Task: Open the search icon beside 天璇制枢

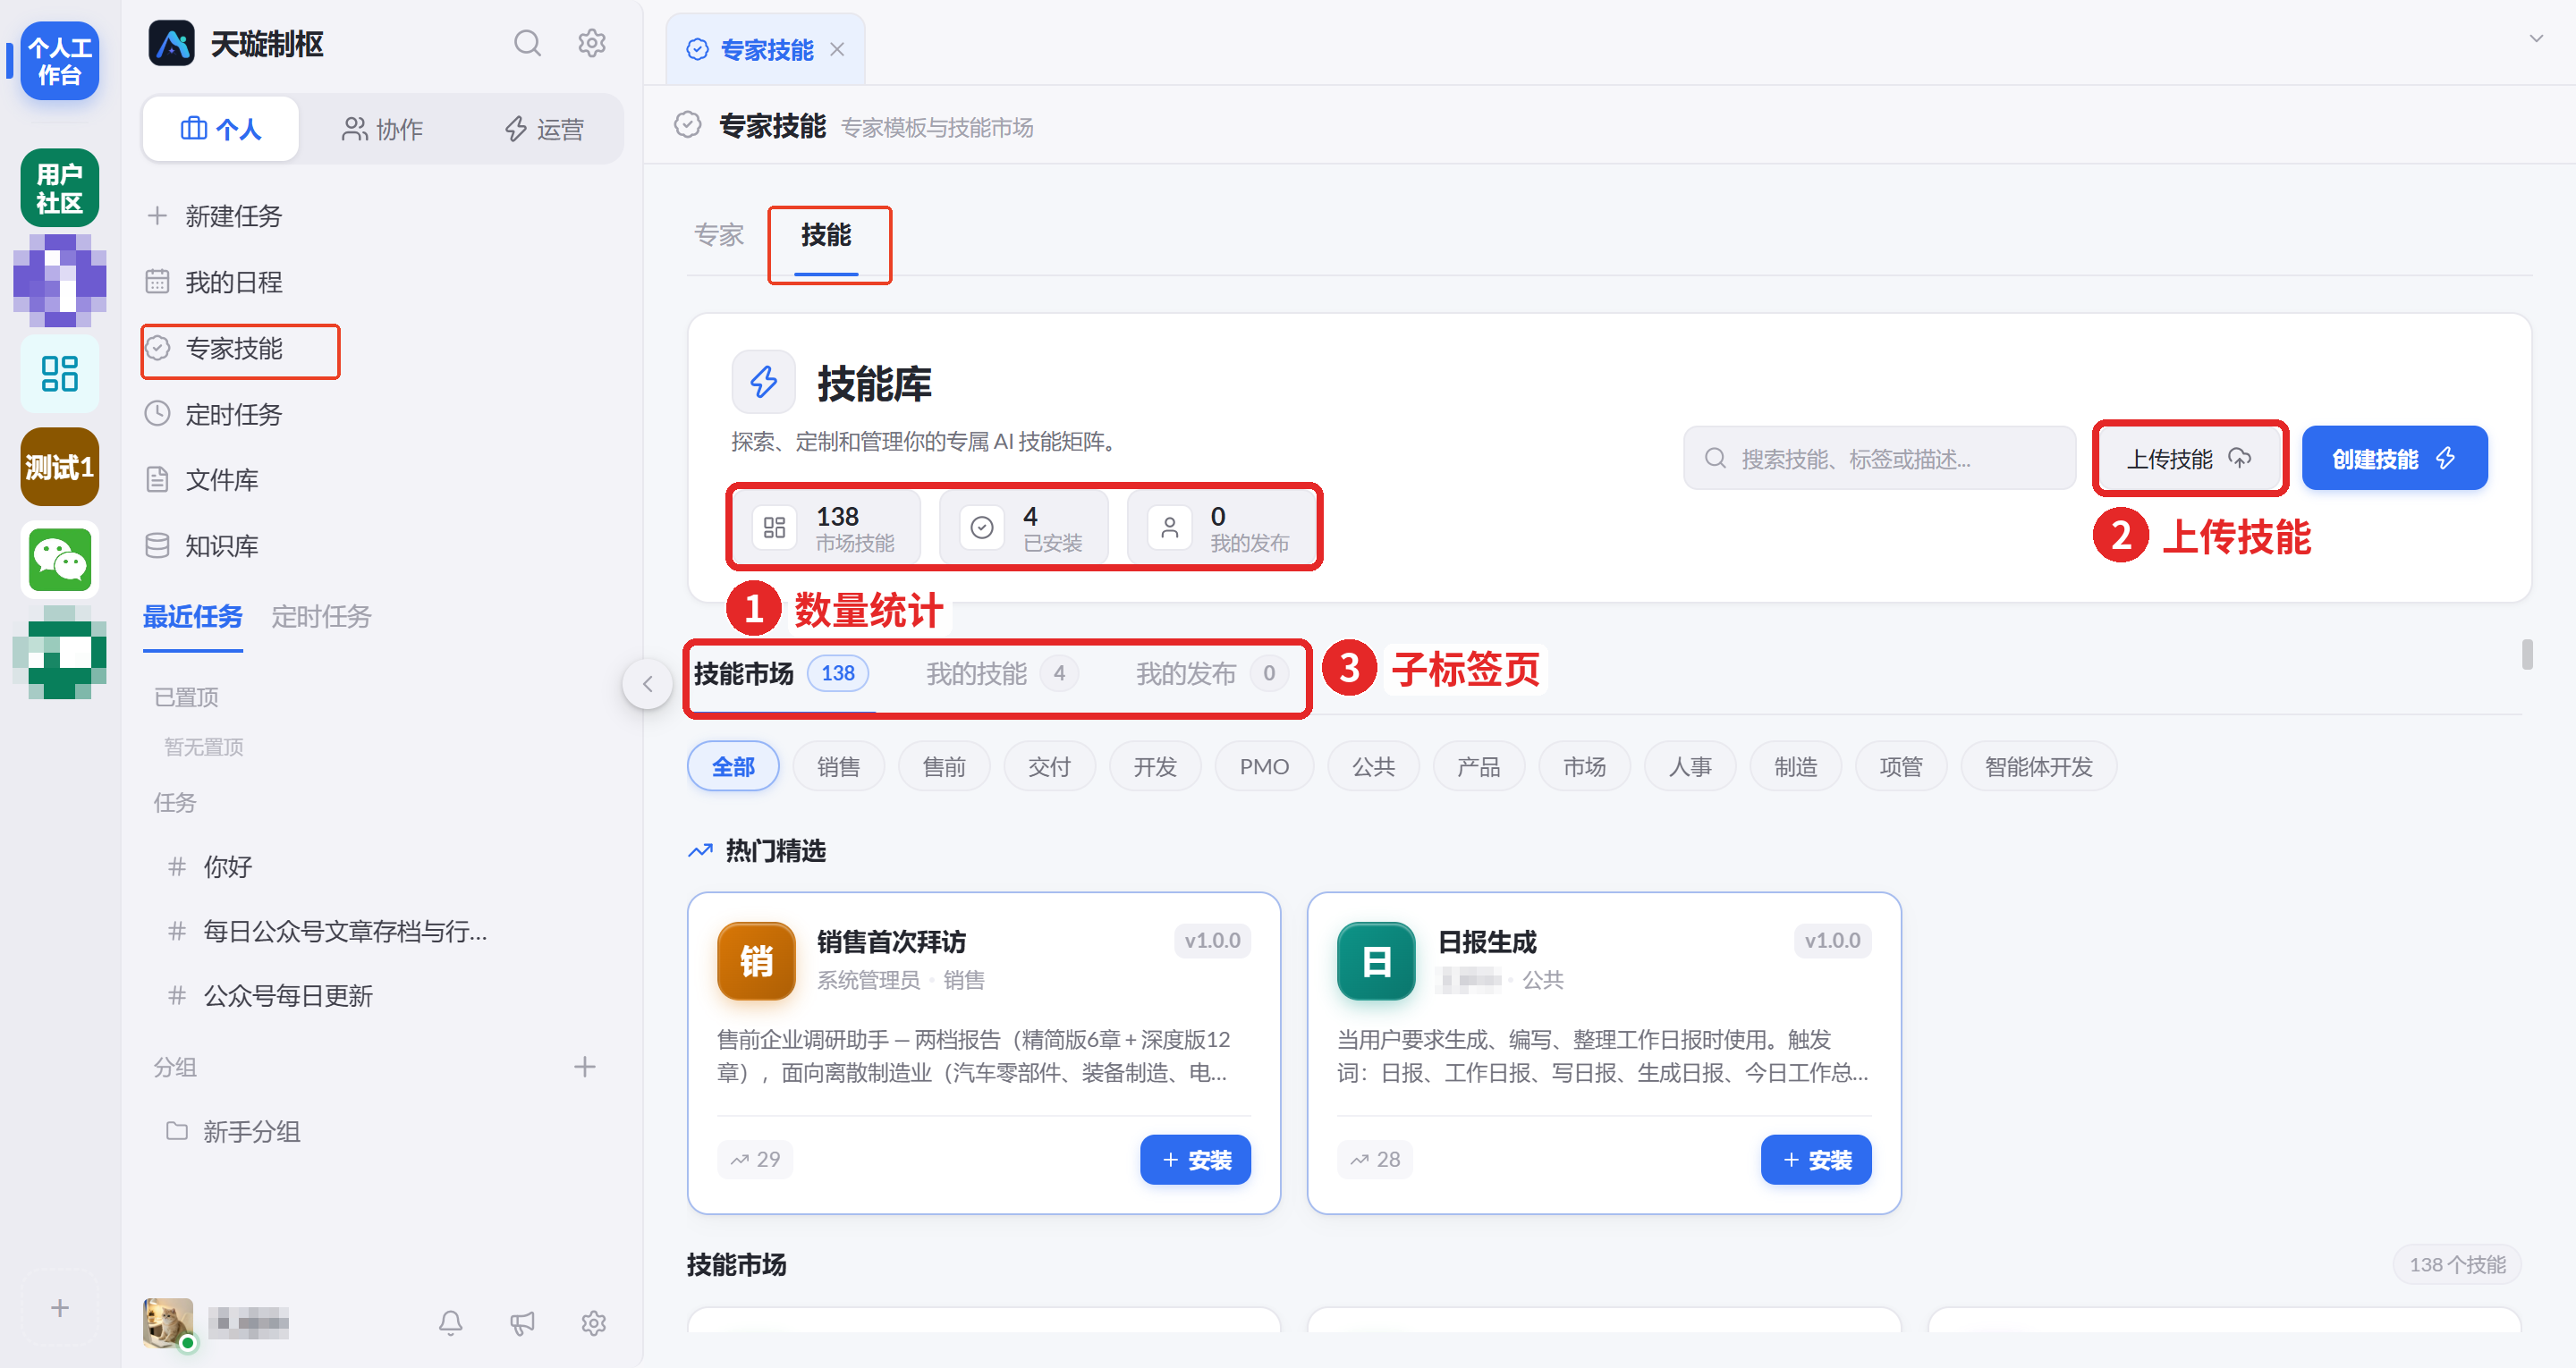Action: (x=527, y=43)
